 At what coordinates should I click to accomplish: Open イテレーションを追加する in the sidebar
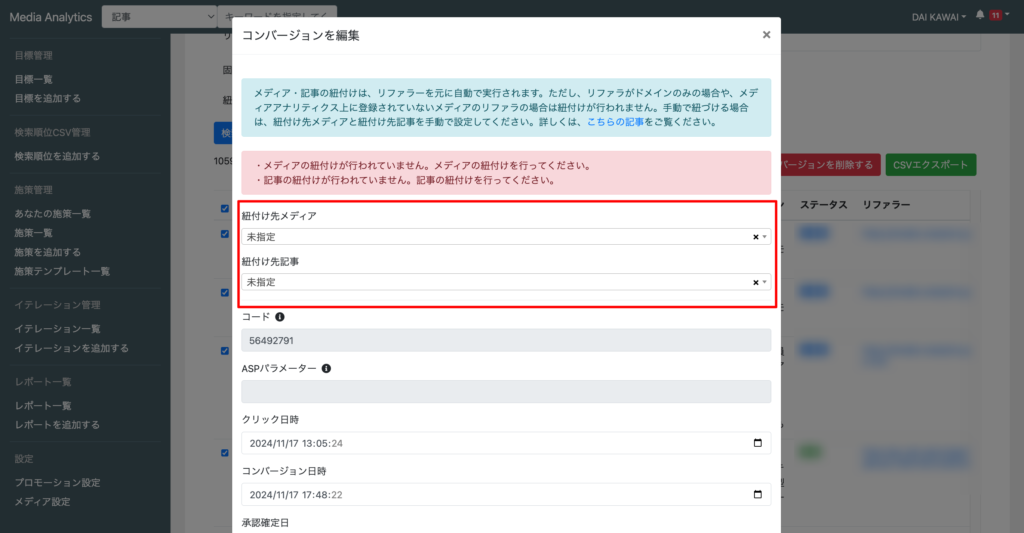(x=72, y=348)
